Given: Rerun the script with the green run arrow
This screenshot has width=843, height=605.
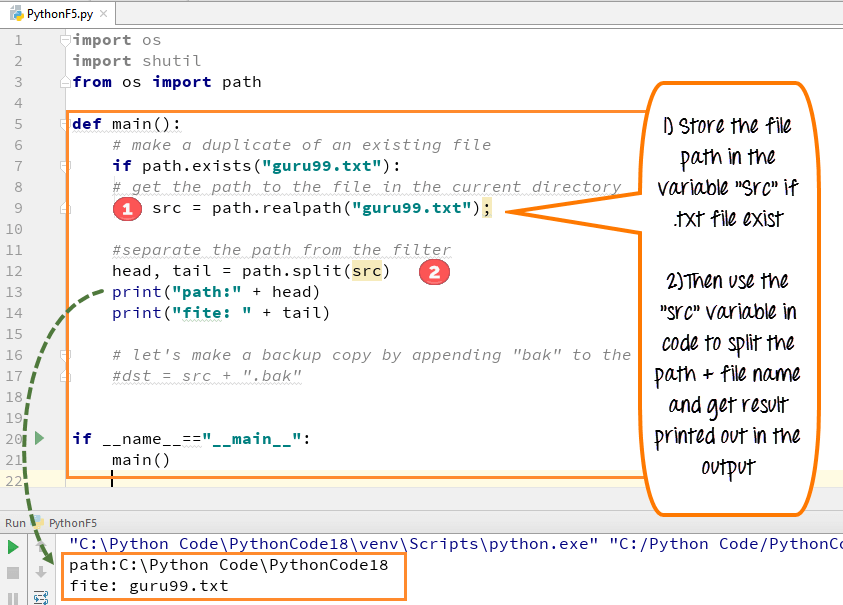Looking at the screenshot, I should click(13, 546).
